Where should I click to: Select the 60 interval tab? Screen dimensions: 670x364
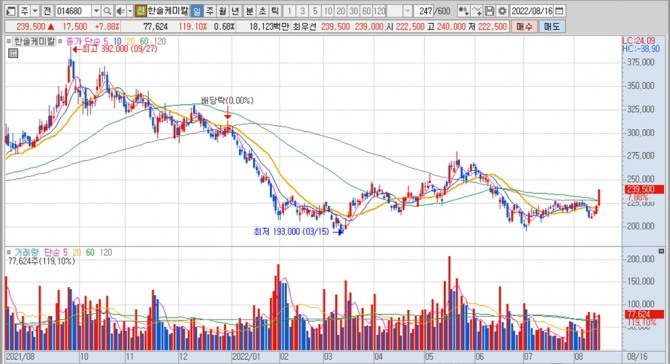(366, 11)
